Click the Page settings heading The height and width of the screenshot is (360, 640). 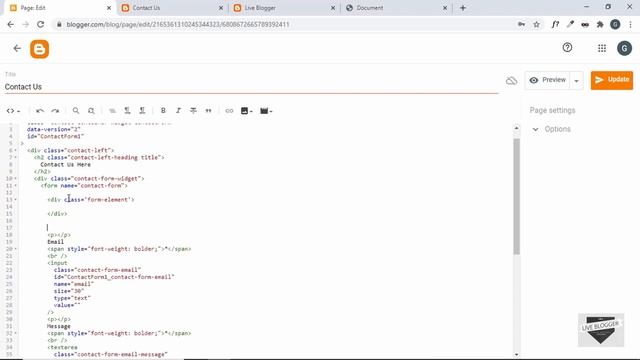point(552,110)
